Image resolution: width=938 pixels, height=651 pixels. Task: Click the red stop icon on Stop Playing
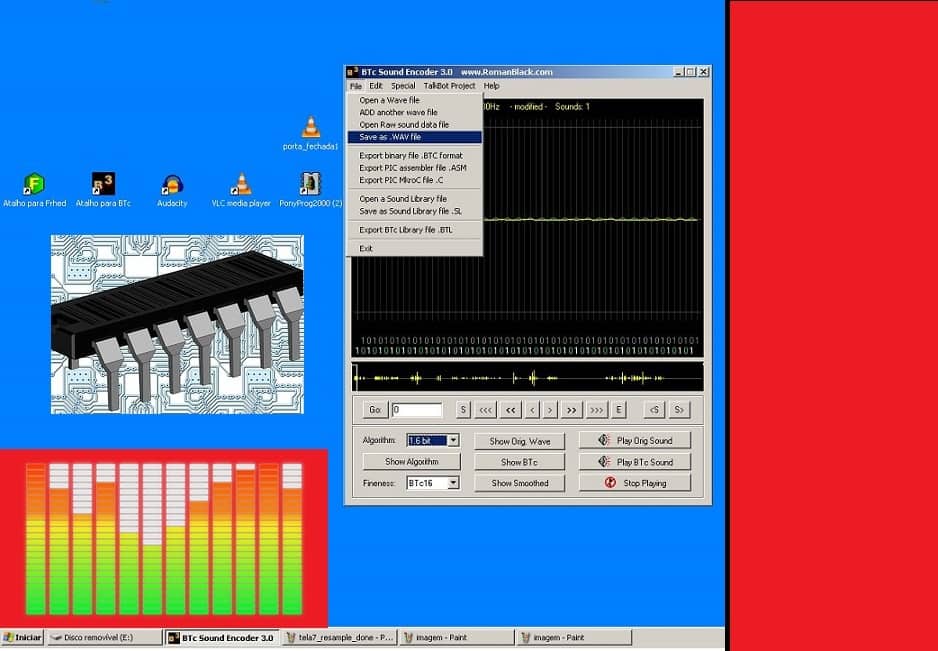[x=610, y=483]
